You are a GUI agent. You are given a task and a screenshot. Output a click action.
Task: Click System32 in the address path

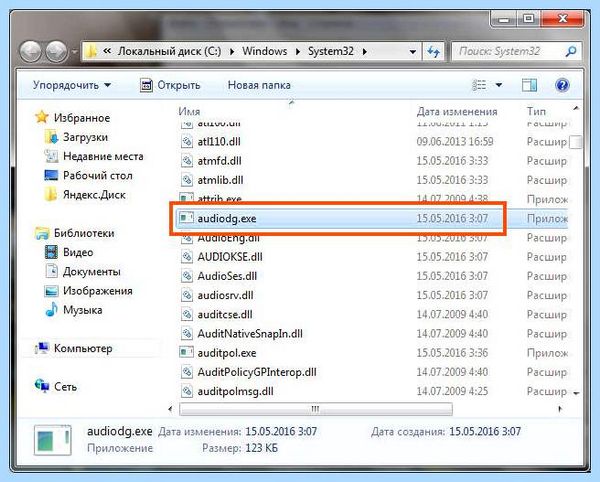pyautogui.click(x=331, y=51)
